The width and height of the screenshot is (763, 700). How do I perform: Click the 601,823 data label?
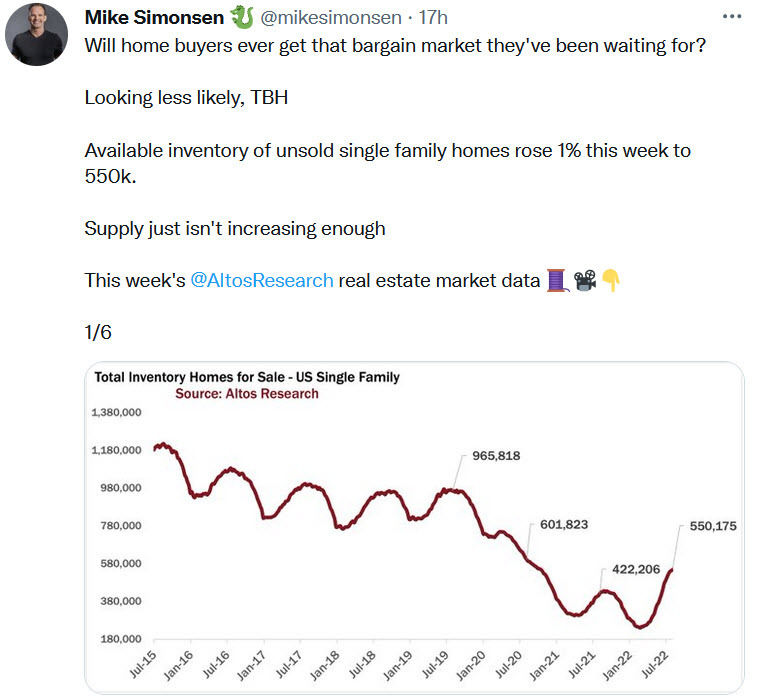click(564, 524)
